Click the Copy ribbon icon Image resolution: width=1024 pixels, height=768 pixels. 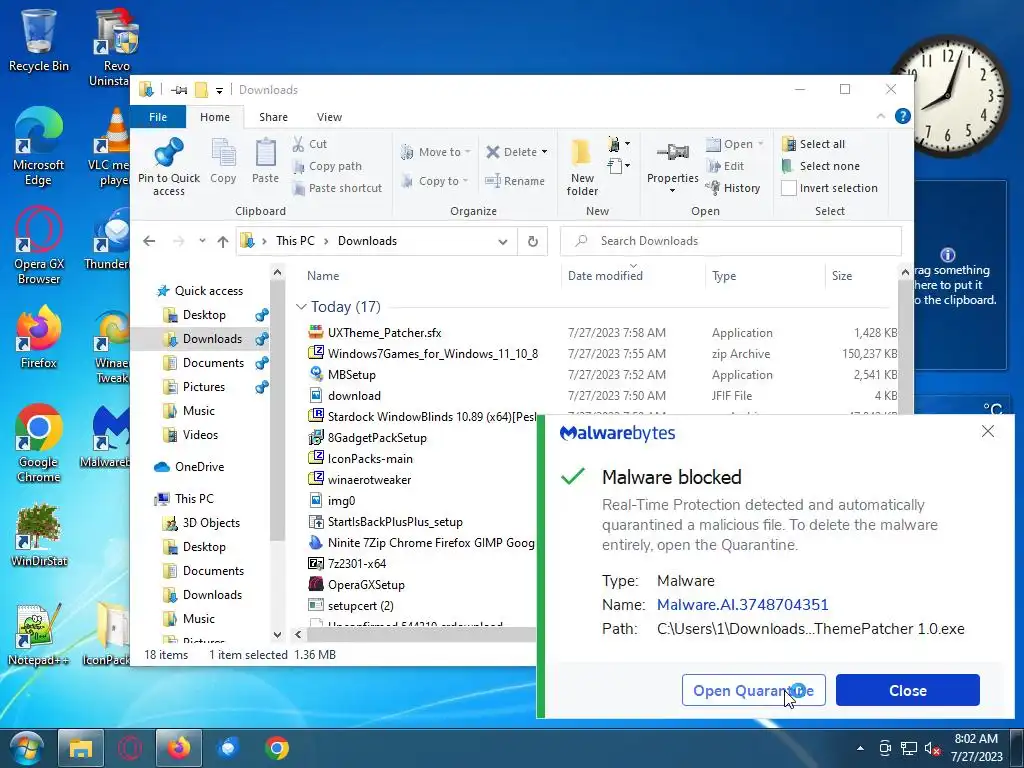pos(223,161)
